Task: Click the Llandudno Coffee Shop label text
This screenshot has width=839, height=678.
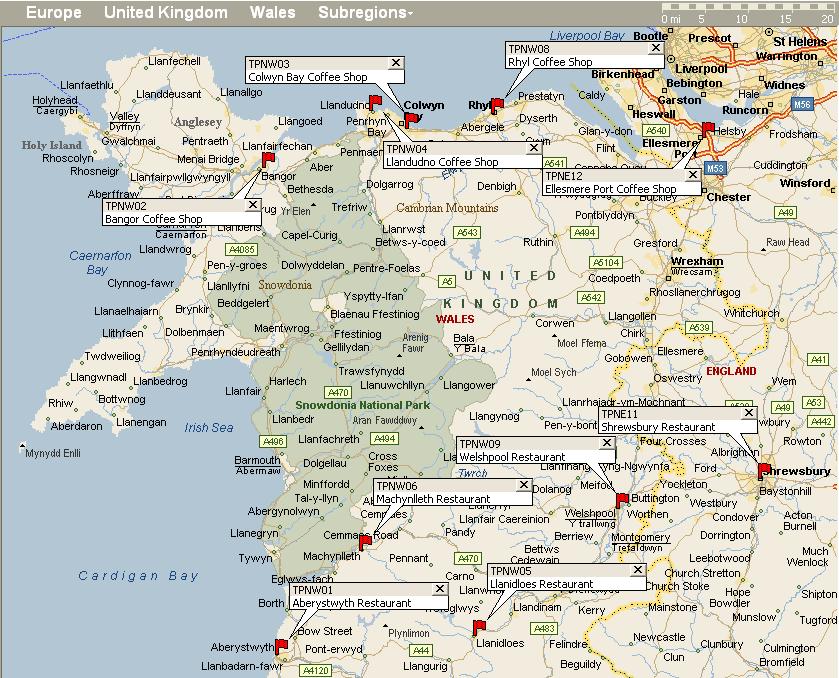Action: 442,162
